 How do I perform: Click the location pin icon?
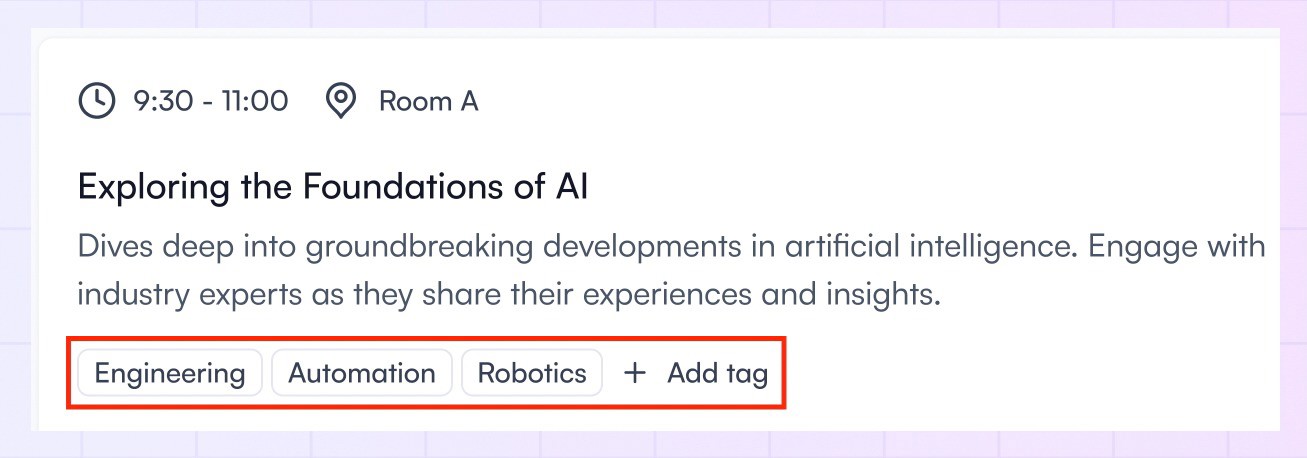click(342, 101)
